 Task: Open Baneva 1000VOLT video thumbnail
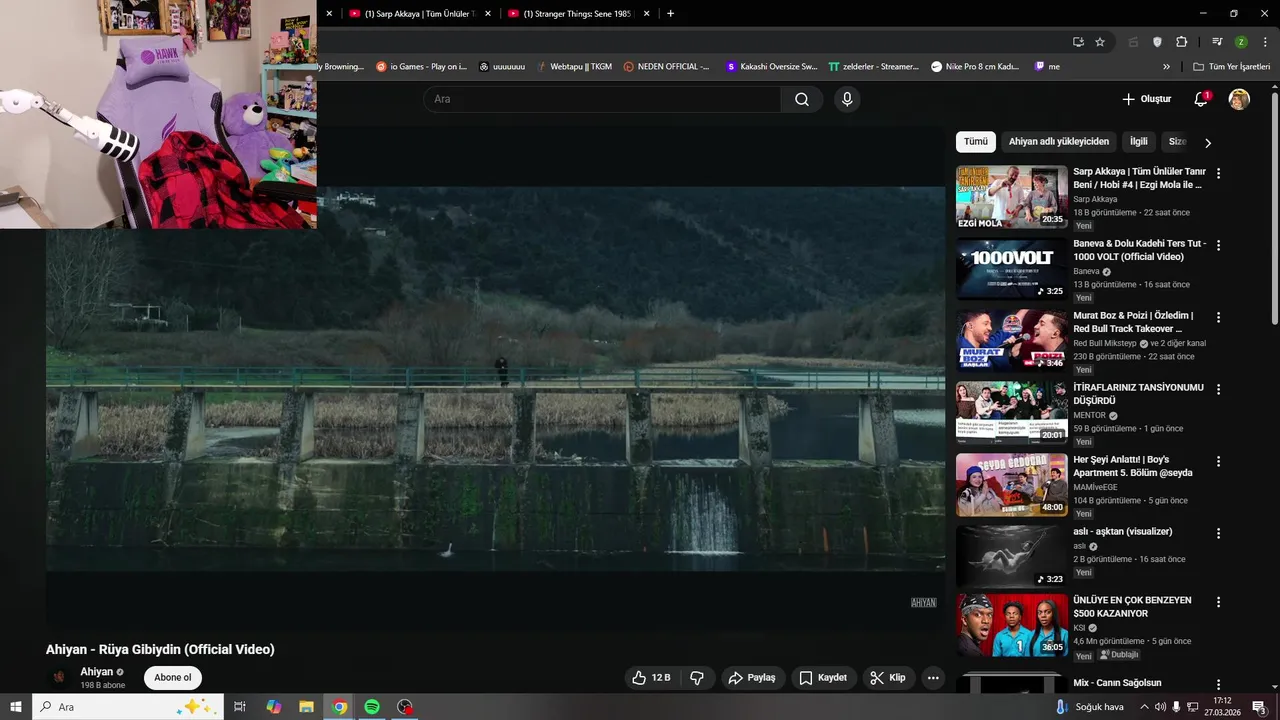click(1012, 269)
